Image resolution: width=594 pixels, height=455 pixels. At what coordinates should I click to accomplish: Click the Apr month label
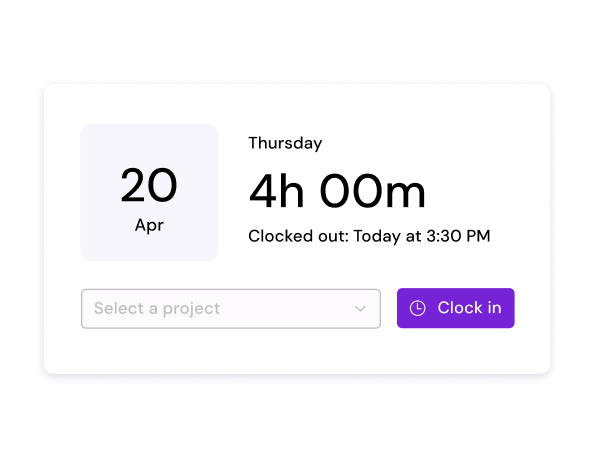(x=149, y=225)
